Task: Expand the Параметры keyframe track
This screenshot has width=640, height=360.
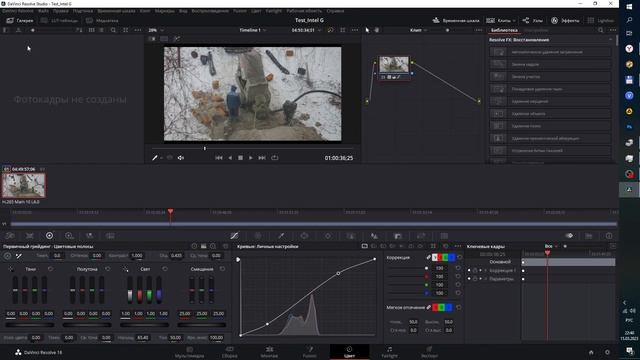Action: point(480,279)
